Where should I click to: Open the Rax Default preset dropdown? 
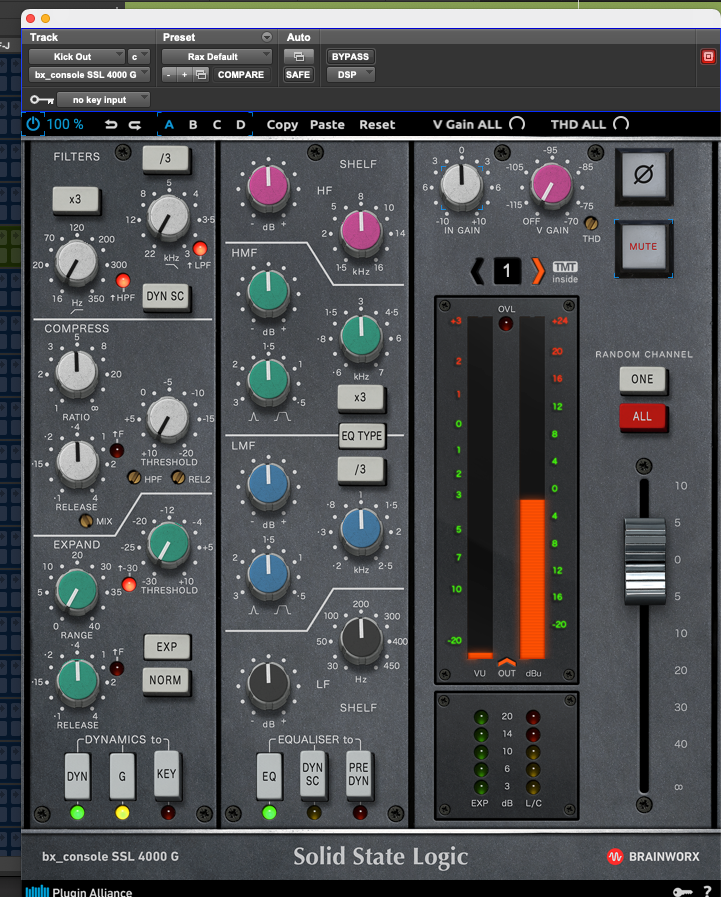click(x=217, y=57)
